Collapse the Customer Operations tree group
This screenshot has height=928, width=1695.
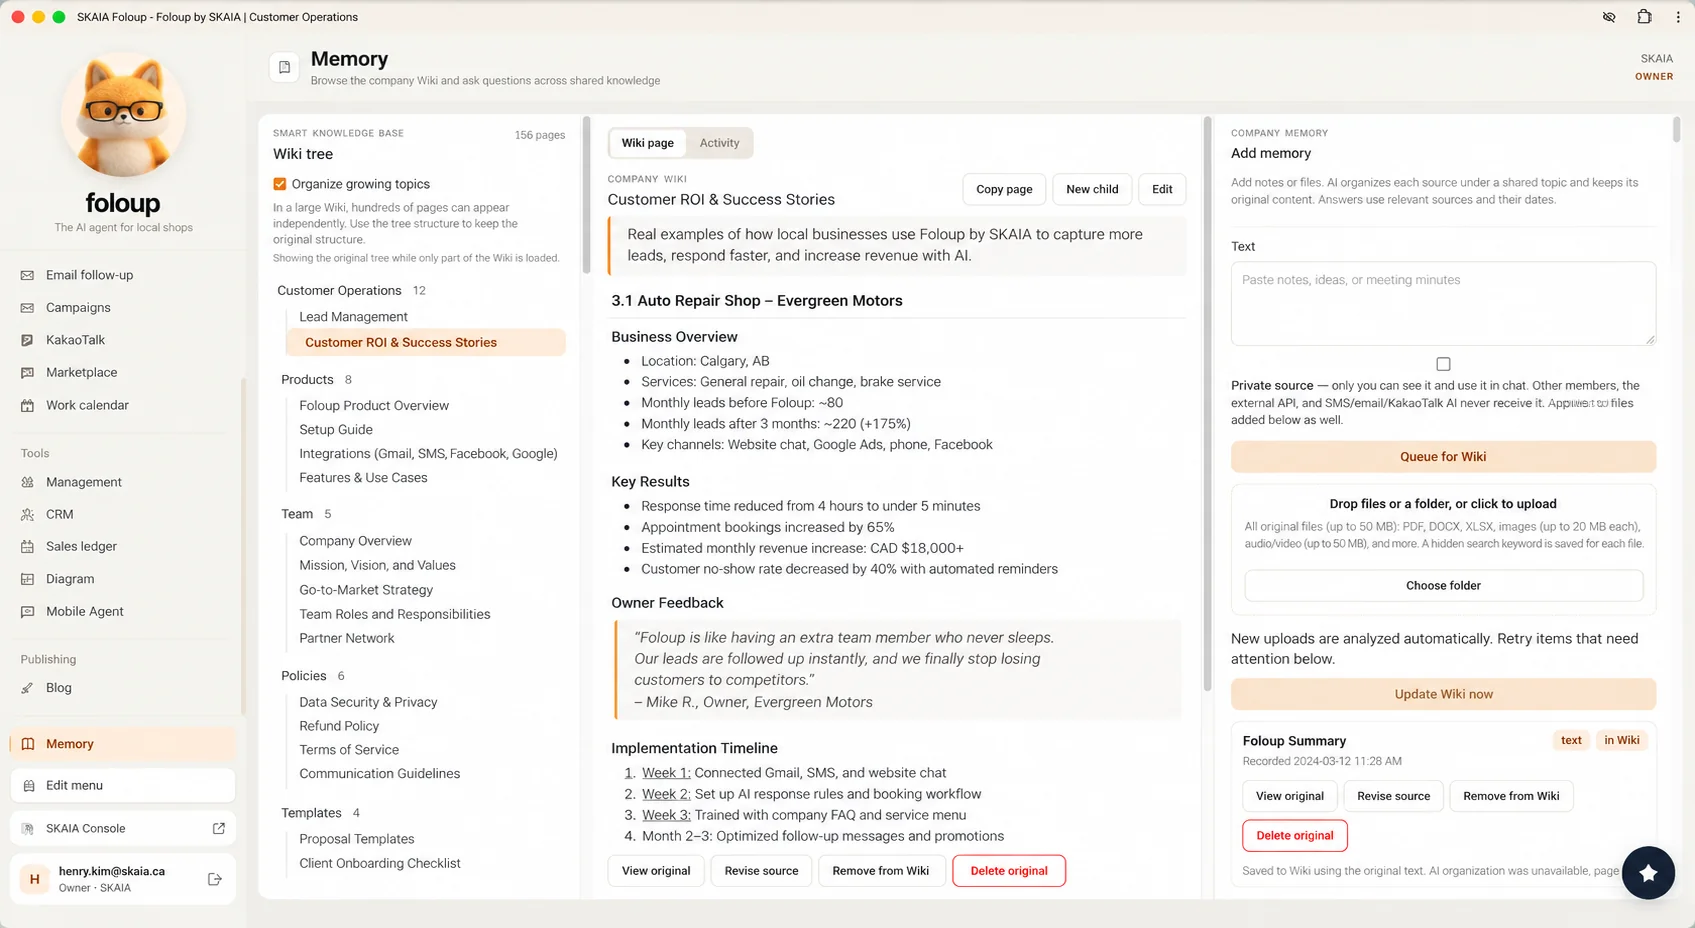point(339,290)
